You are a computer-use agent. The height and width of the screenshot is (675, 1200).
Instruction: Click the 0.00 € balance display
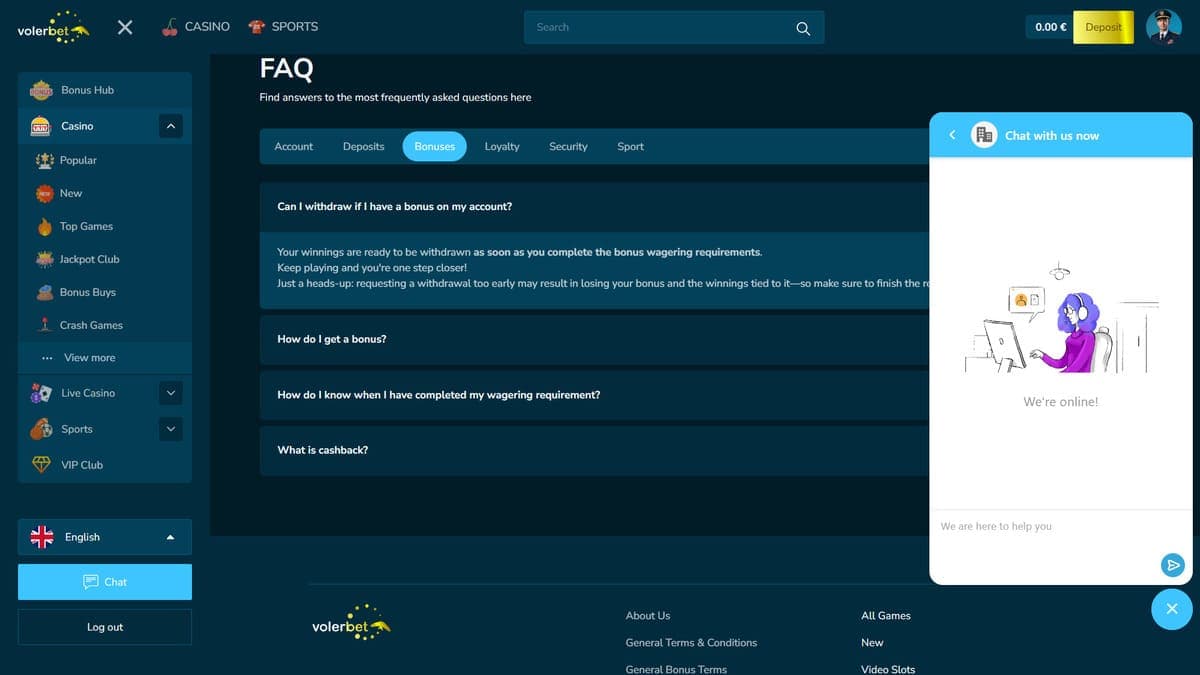tap(1050, 27)
